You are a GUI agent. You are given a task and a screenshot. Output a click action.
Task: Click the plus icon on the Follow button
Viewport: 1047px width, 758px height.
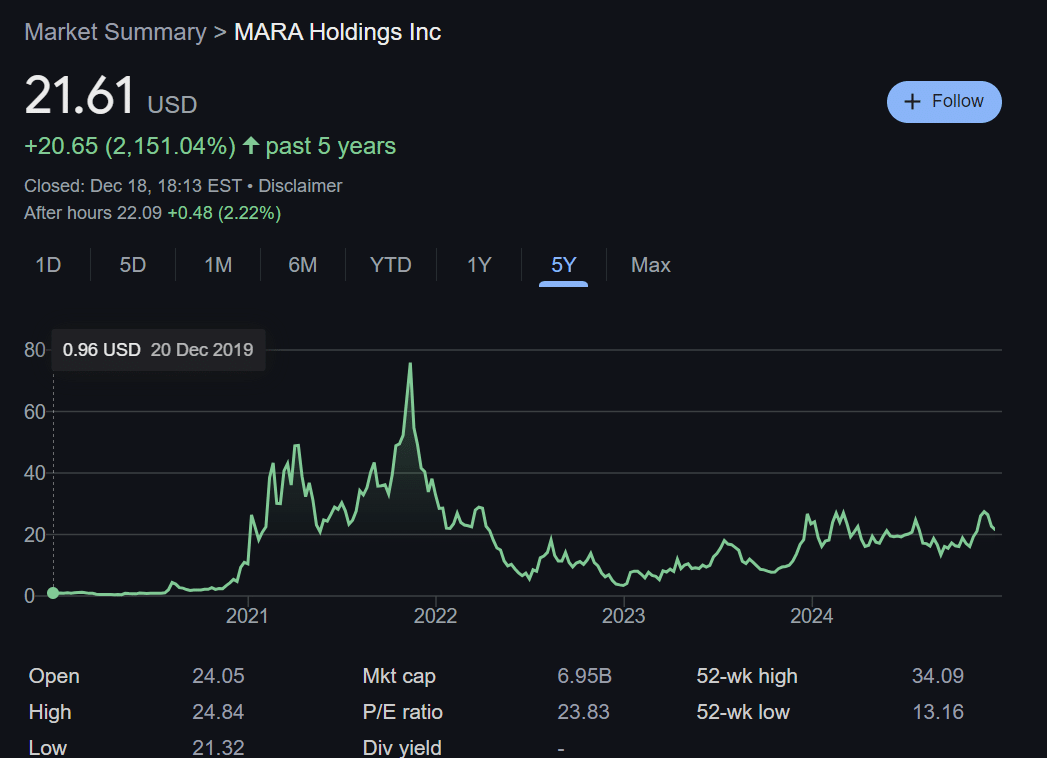point(913,101)
